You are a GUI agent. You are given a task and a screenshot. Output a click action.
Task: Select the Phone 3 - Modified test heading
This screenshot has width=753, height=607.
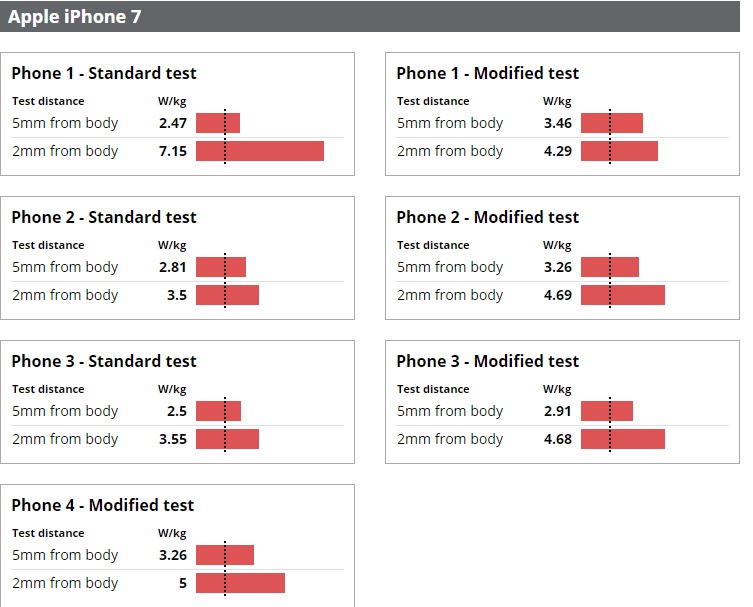click(487, 361)
